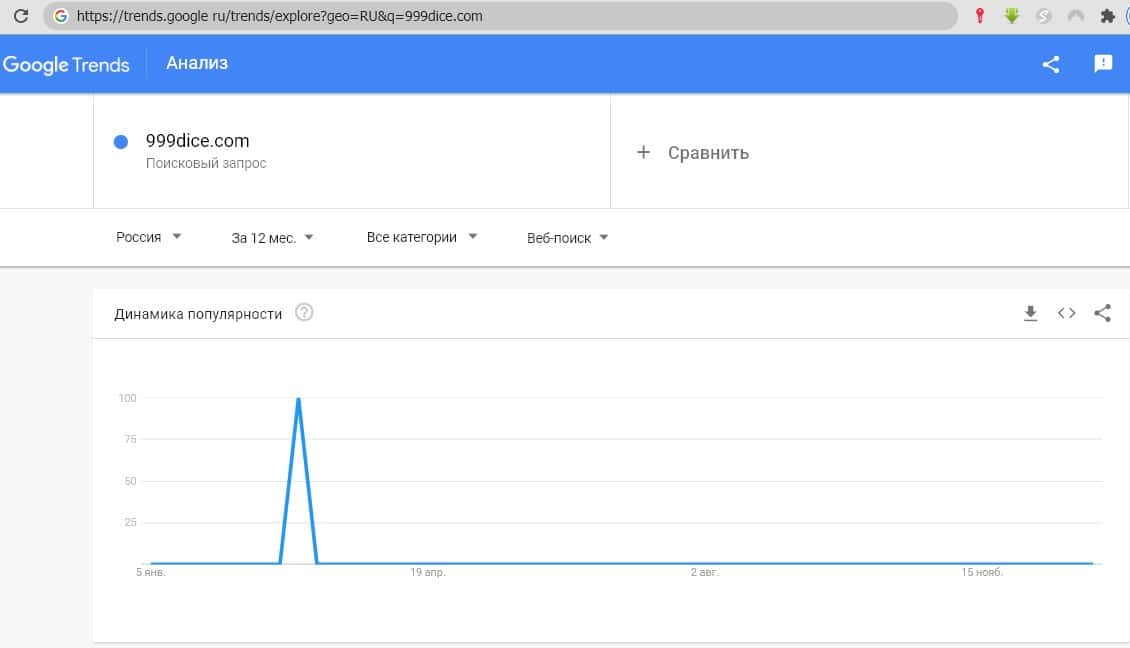Click the embed code icon
The image size is (1130, 648).
point(1067,313)
